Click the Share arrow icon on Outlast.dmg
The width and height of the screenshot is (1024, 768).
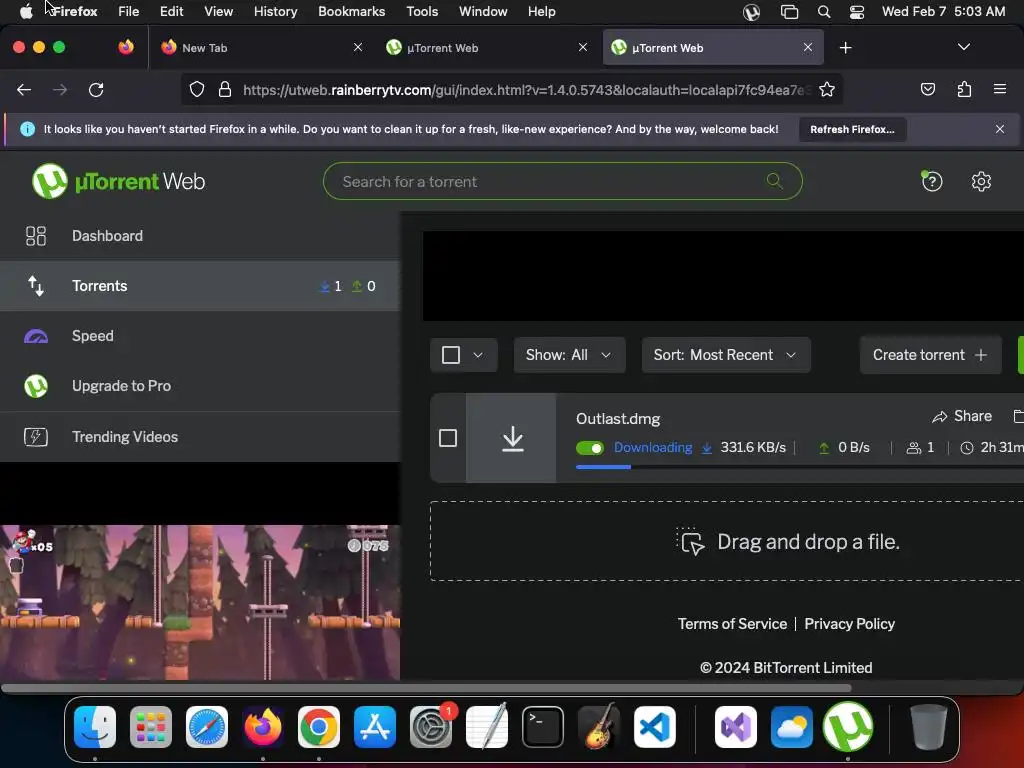click(x=940, y=417)
